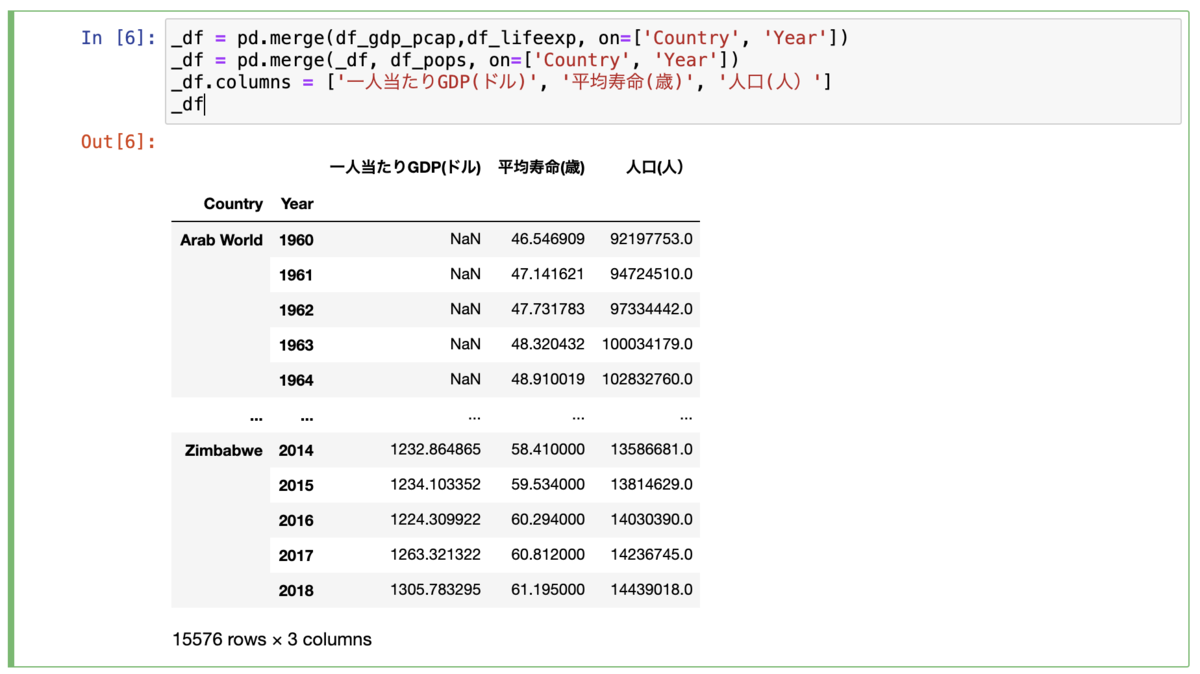
Task: Select GDP value 1263.321322
Action: [x=435, y=554]
